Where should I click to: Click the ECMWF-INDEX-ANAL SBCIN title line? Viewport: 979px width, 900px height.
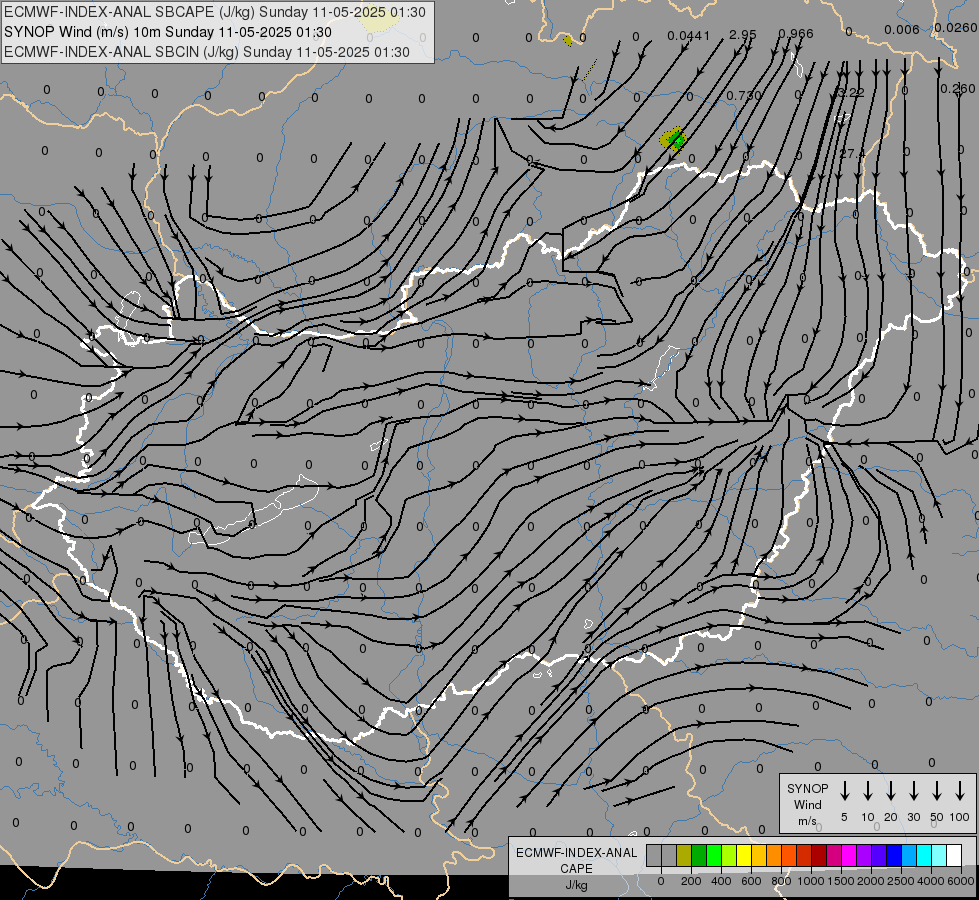click(207, 52)
